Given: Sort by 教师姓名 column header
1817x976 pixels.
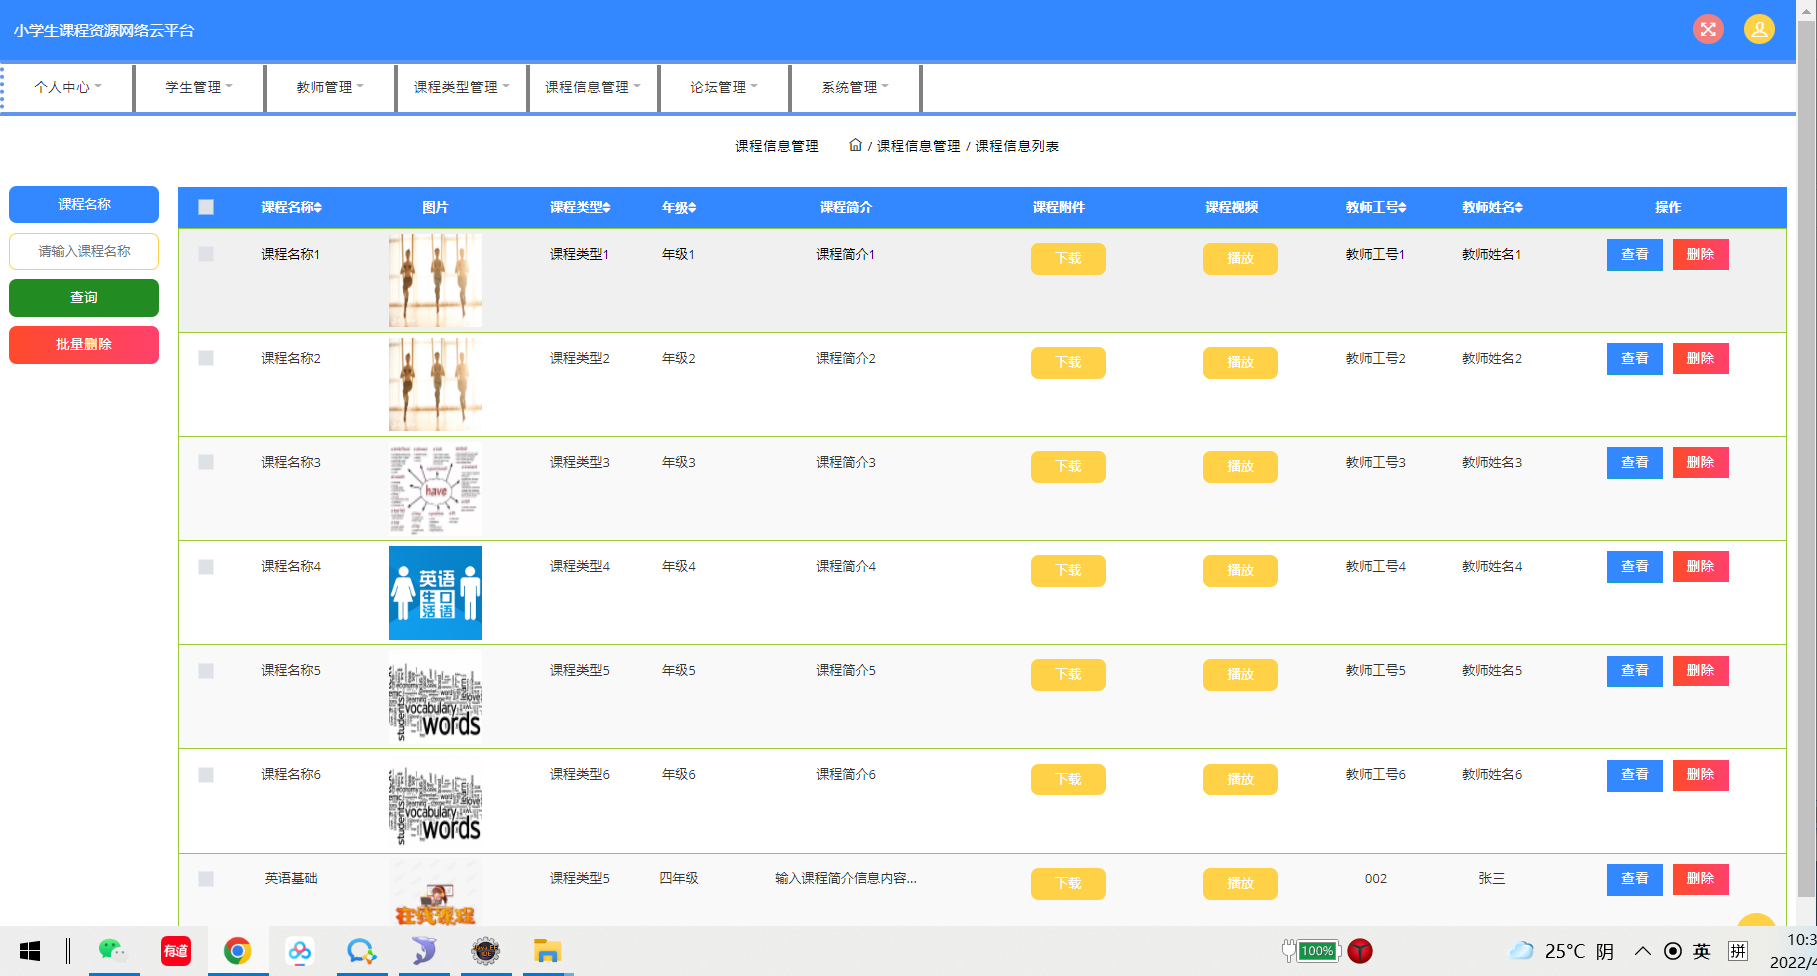Looking at the screenshot, I should 1491,207.
